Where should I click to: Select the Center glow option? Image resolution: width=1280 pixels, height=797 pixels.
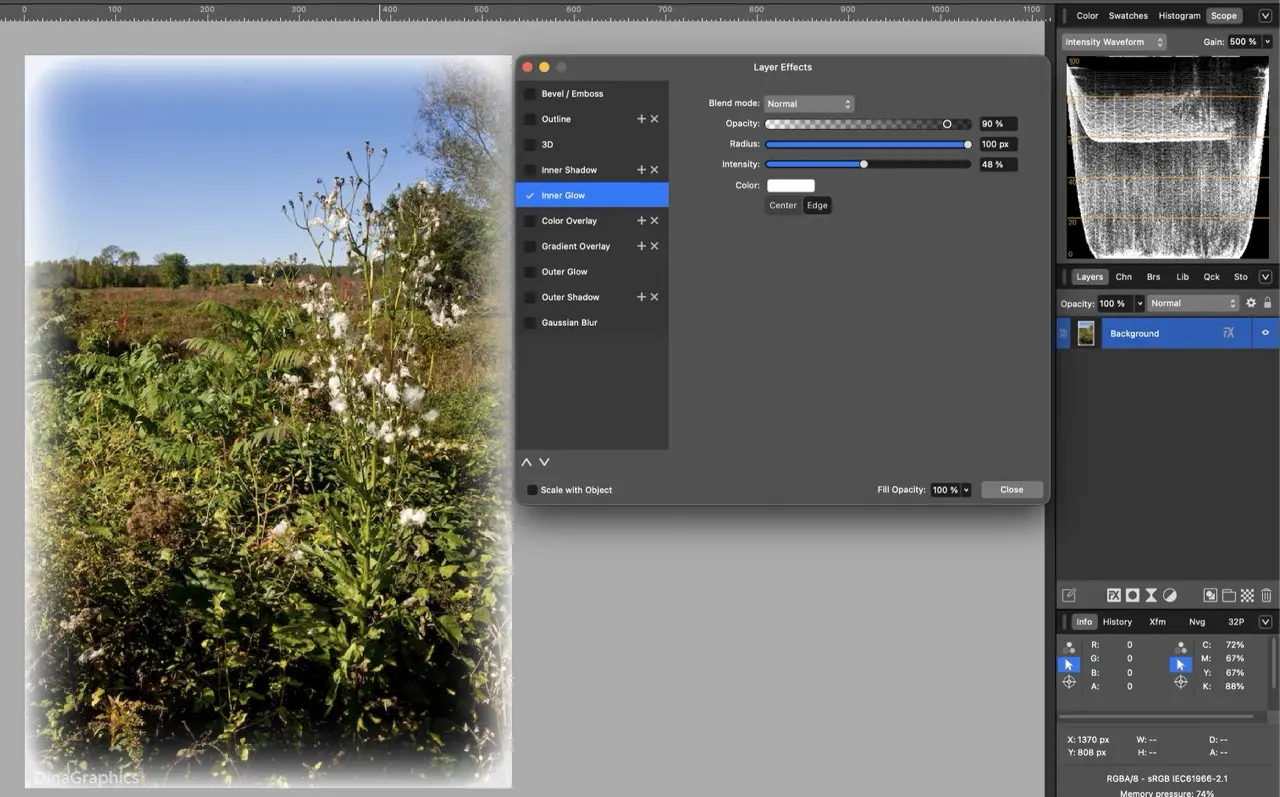pos(783,205)
